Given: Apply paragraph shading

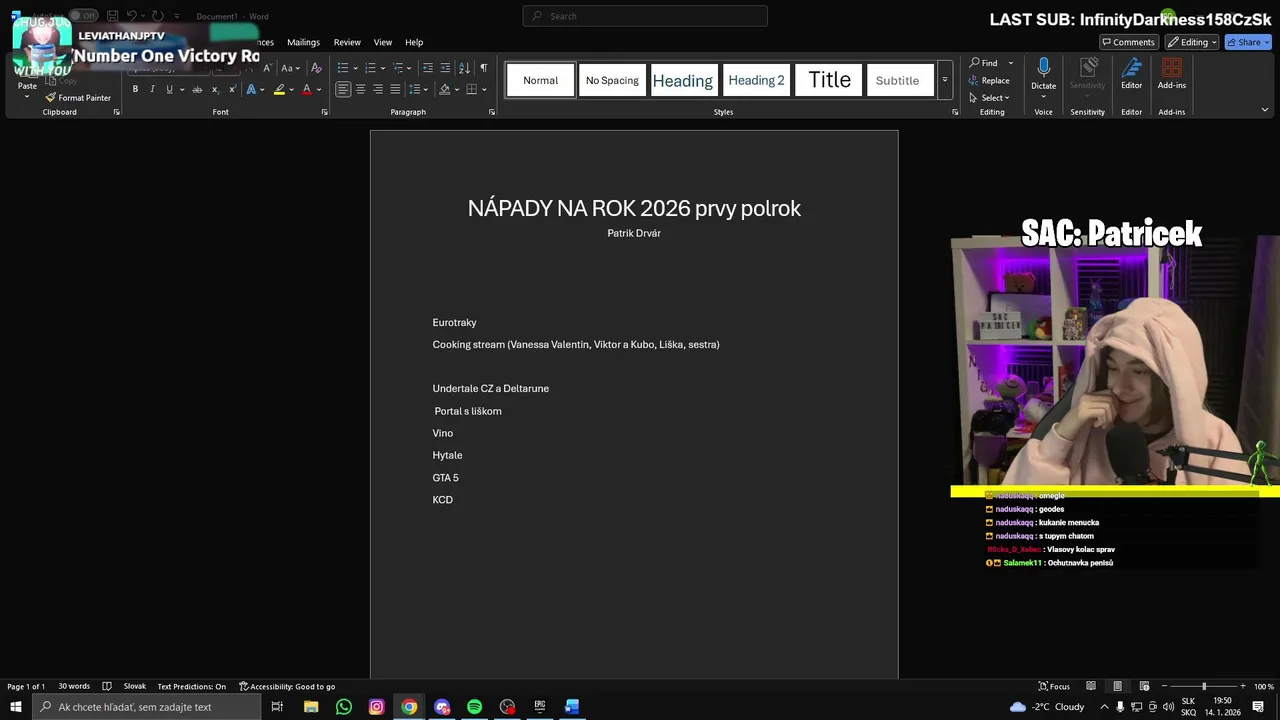Looking at the screenshot, I should coord(444,89).
